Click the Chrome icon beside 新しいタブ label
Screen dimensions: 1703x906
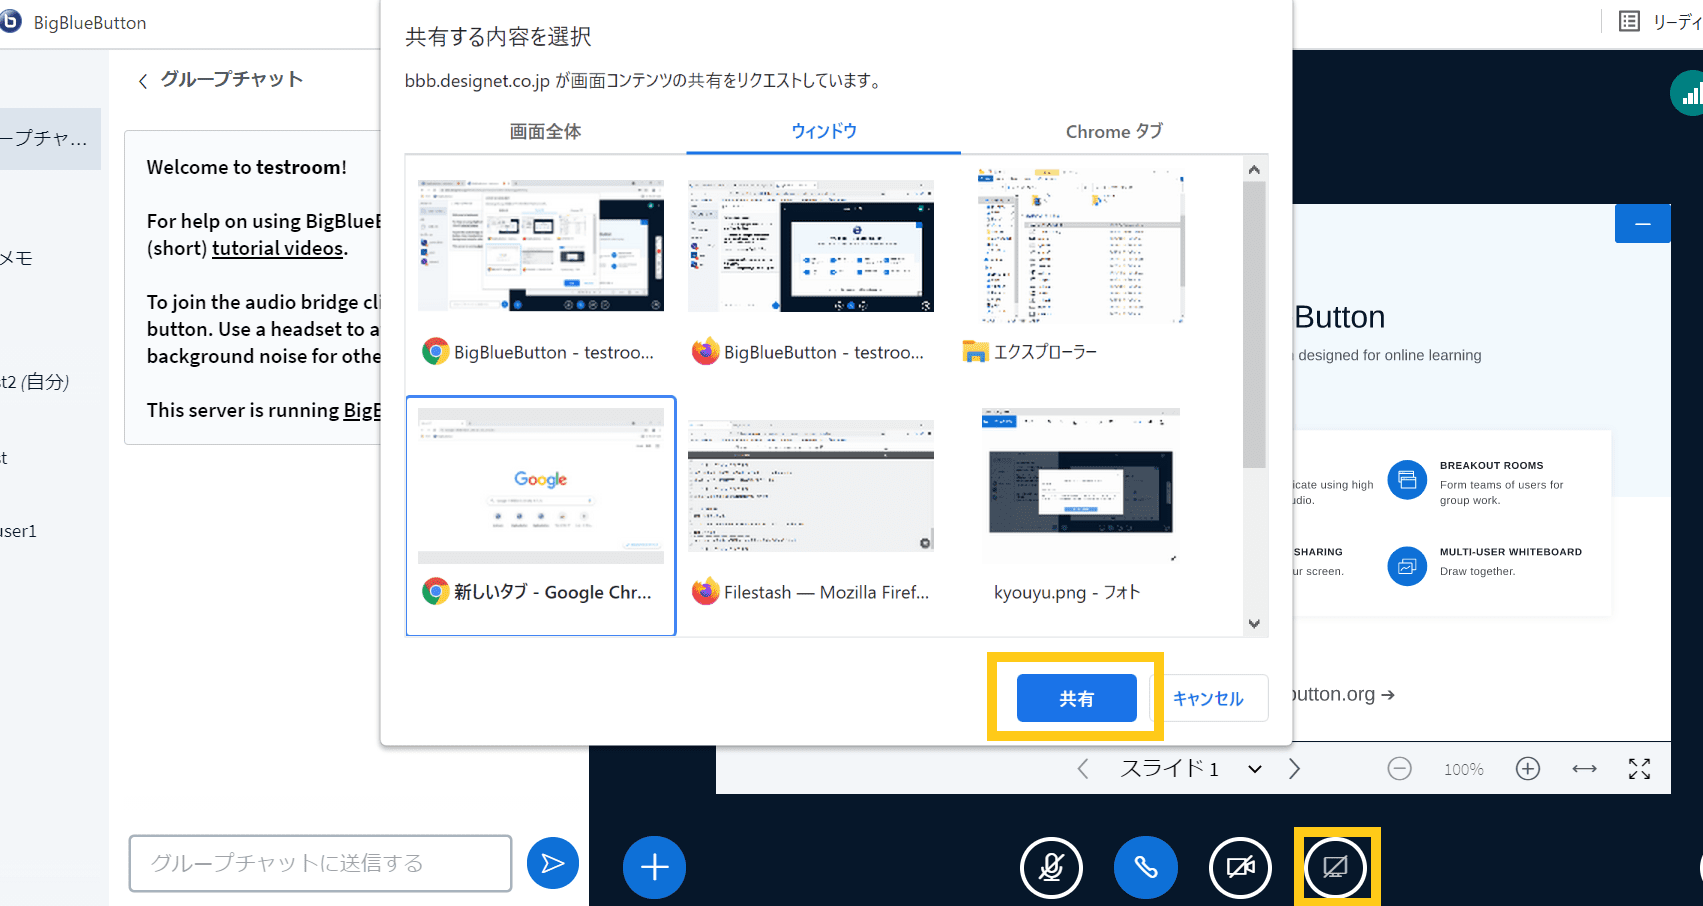(x=435, y=592)
